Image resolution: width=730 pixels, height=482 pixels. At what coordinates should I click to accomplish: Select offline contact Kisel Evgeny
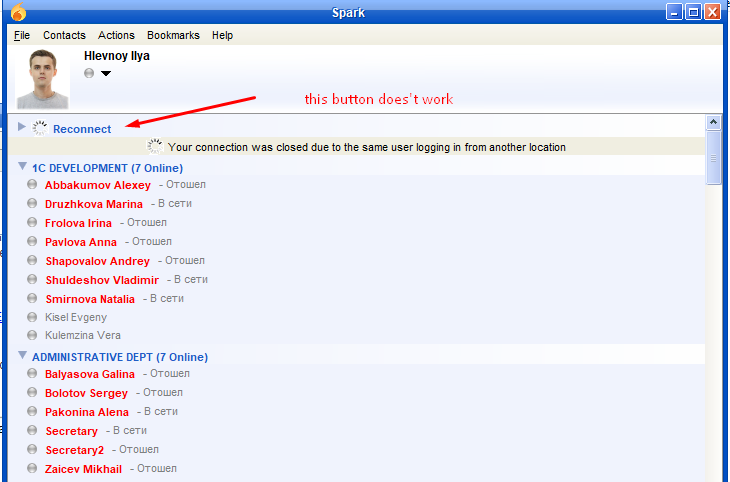pos(76,317)
